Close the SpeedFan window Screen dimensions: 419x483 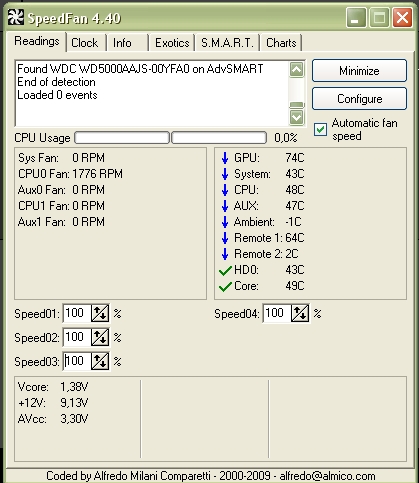tap(403, 17)
